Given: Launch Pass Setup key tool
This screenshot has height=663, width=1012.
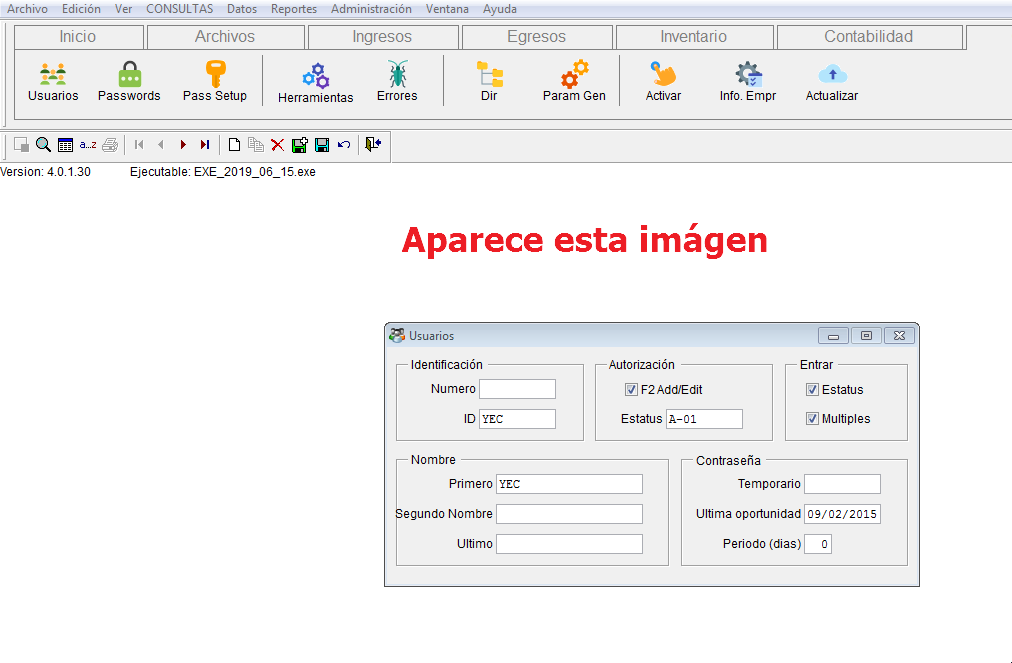Looking at the screenshot, I should point(215,82).
